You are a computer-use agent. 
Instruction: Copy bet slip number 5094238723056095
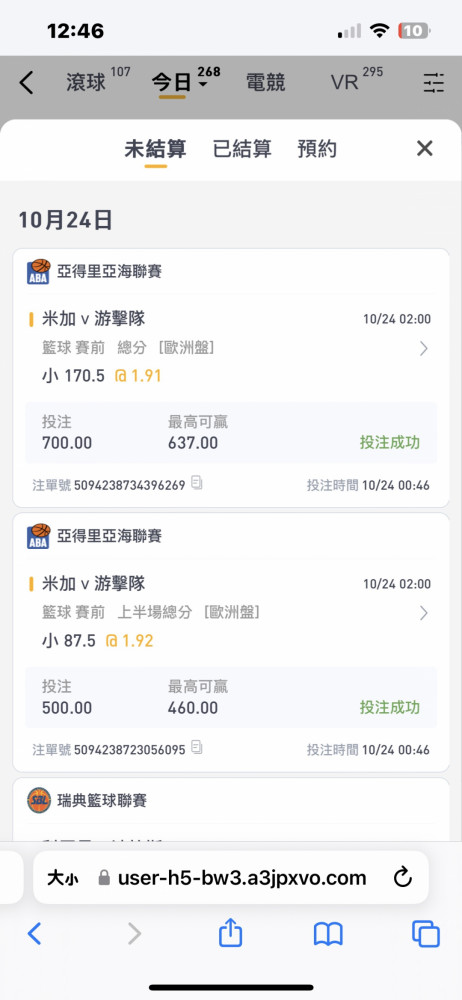coord(197,747)
